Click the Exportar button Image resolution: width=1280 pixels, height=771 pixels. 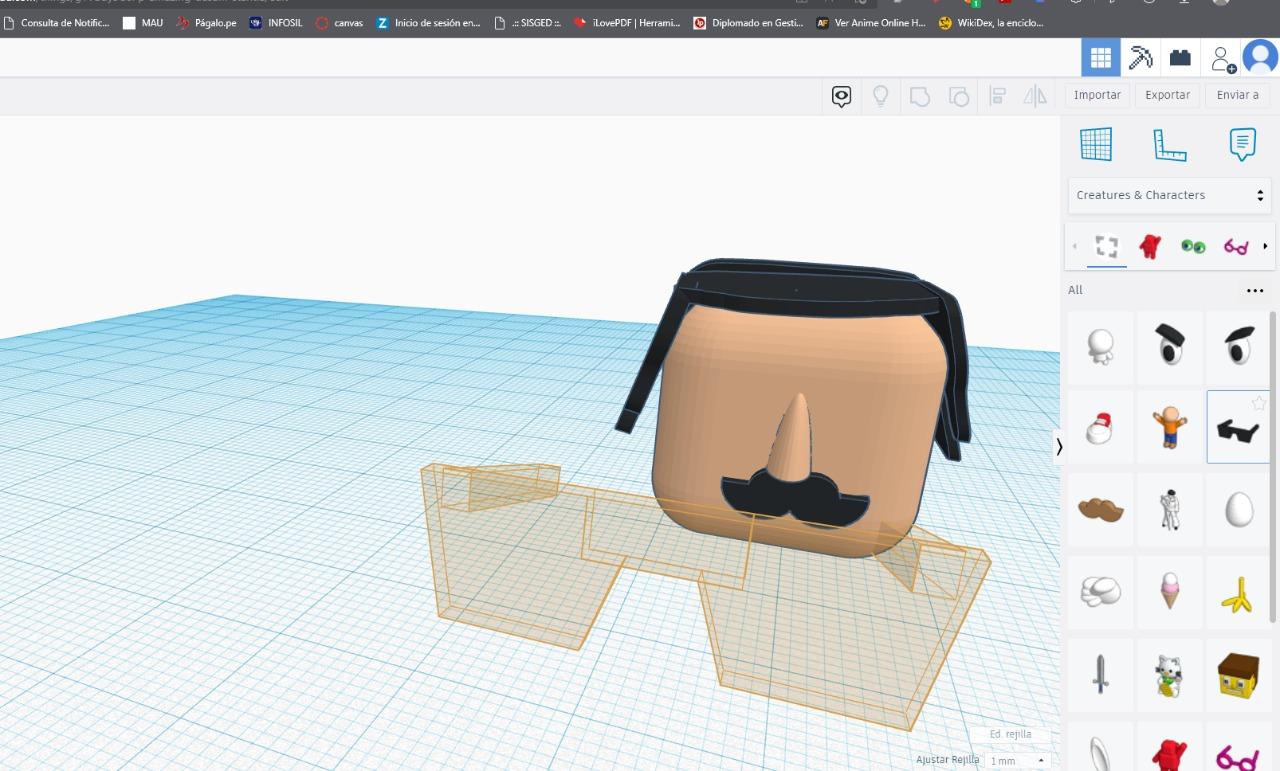click(x=1167, y=95)
